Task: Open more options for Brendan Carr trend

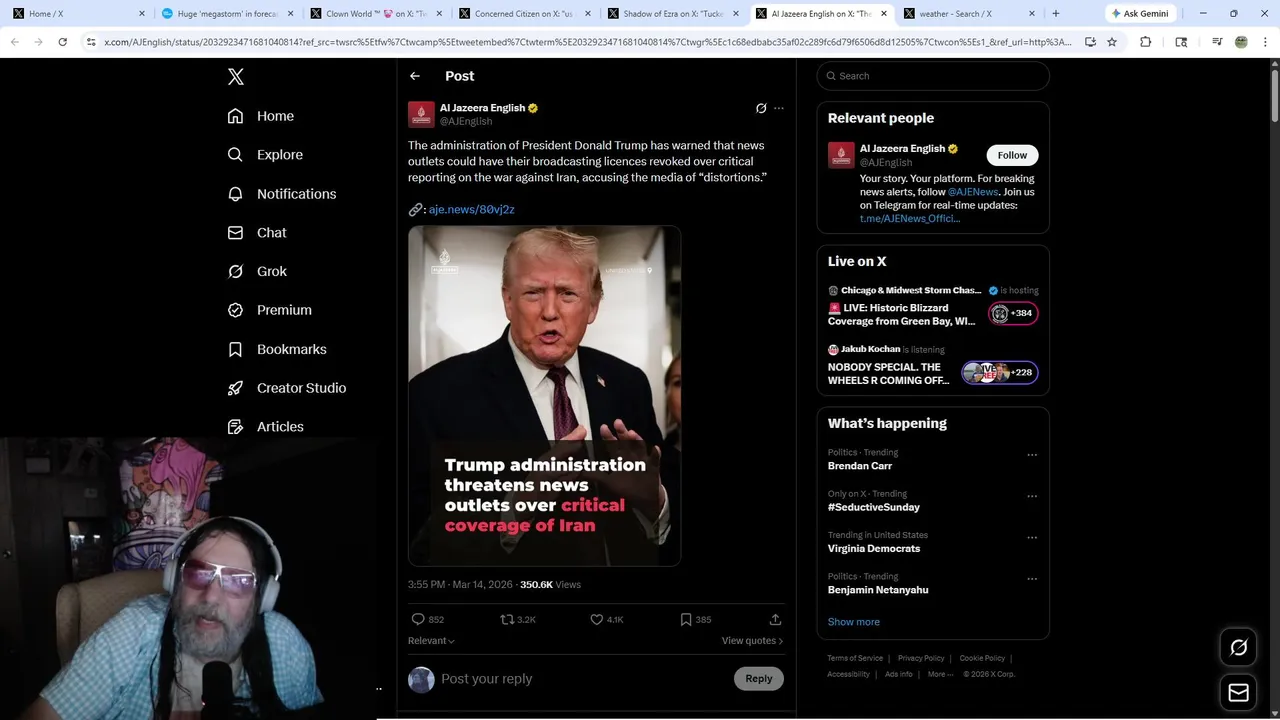Action: pos(1032,455)
